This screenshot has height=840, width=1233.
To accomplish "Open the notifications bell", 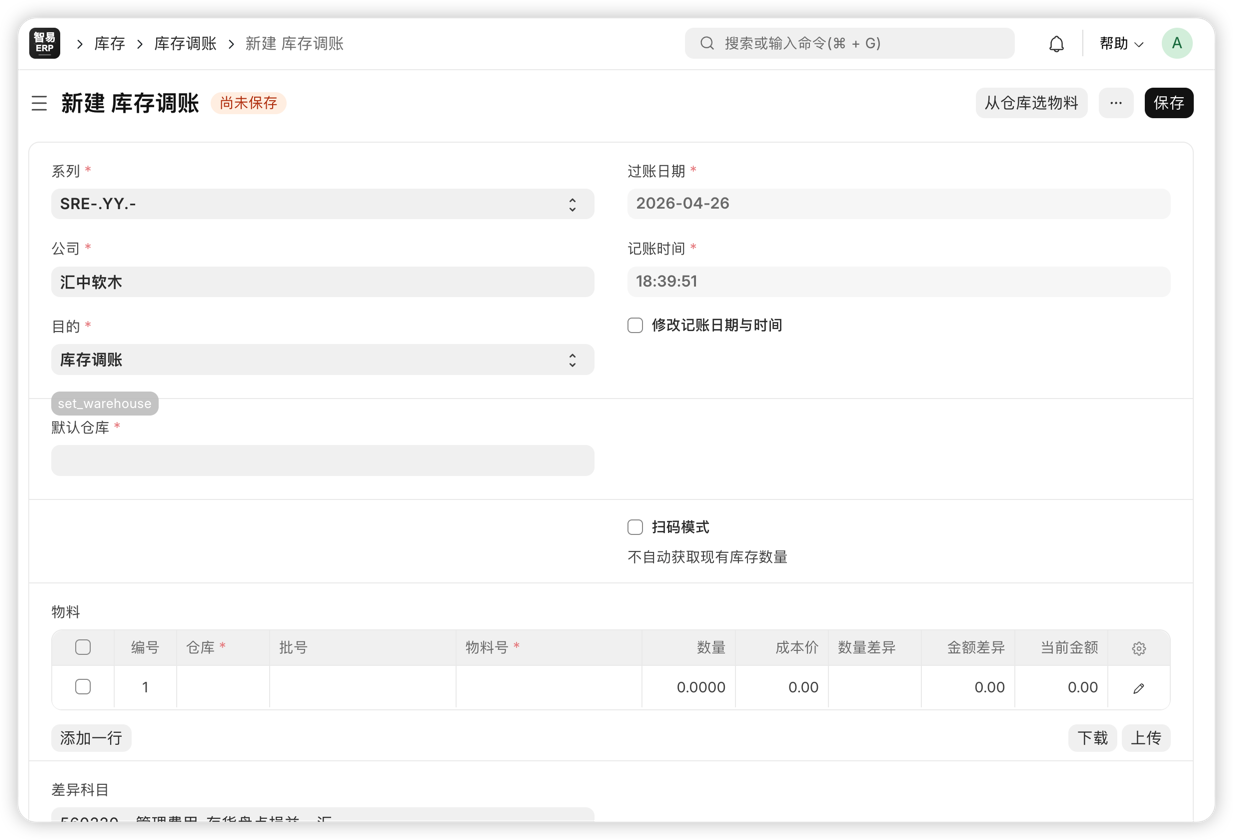I will coord(1056,44).
